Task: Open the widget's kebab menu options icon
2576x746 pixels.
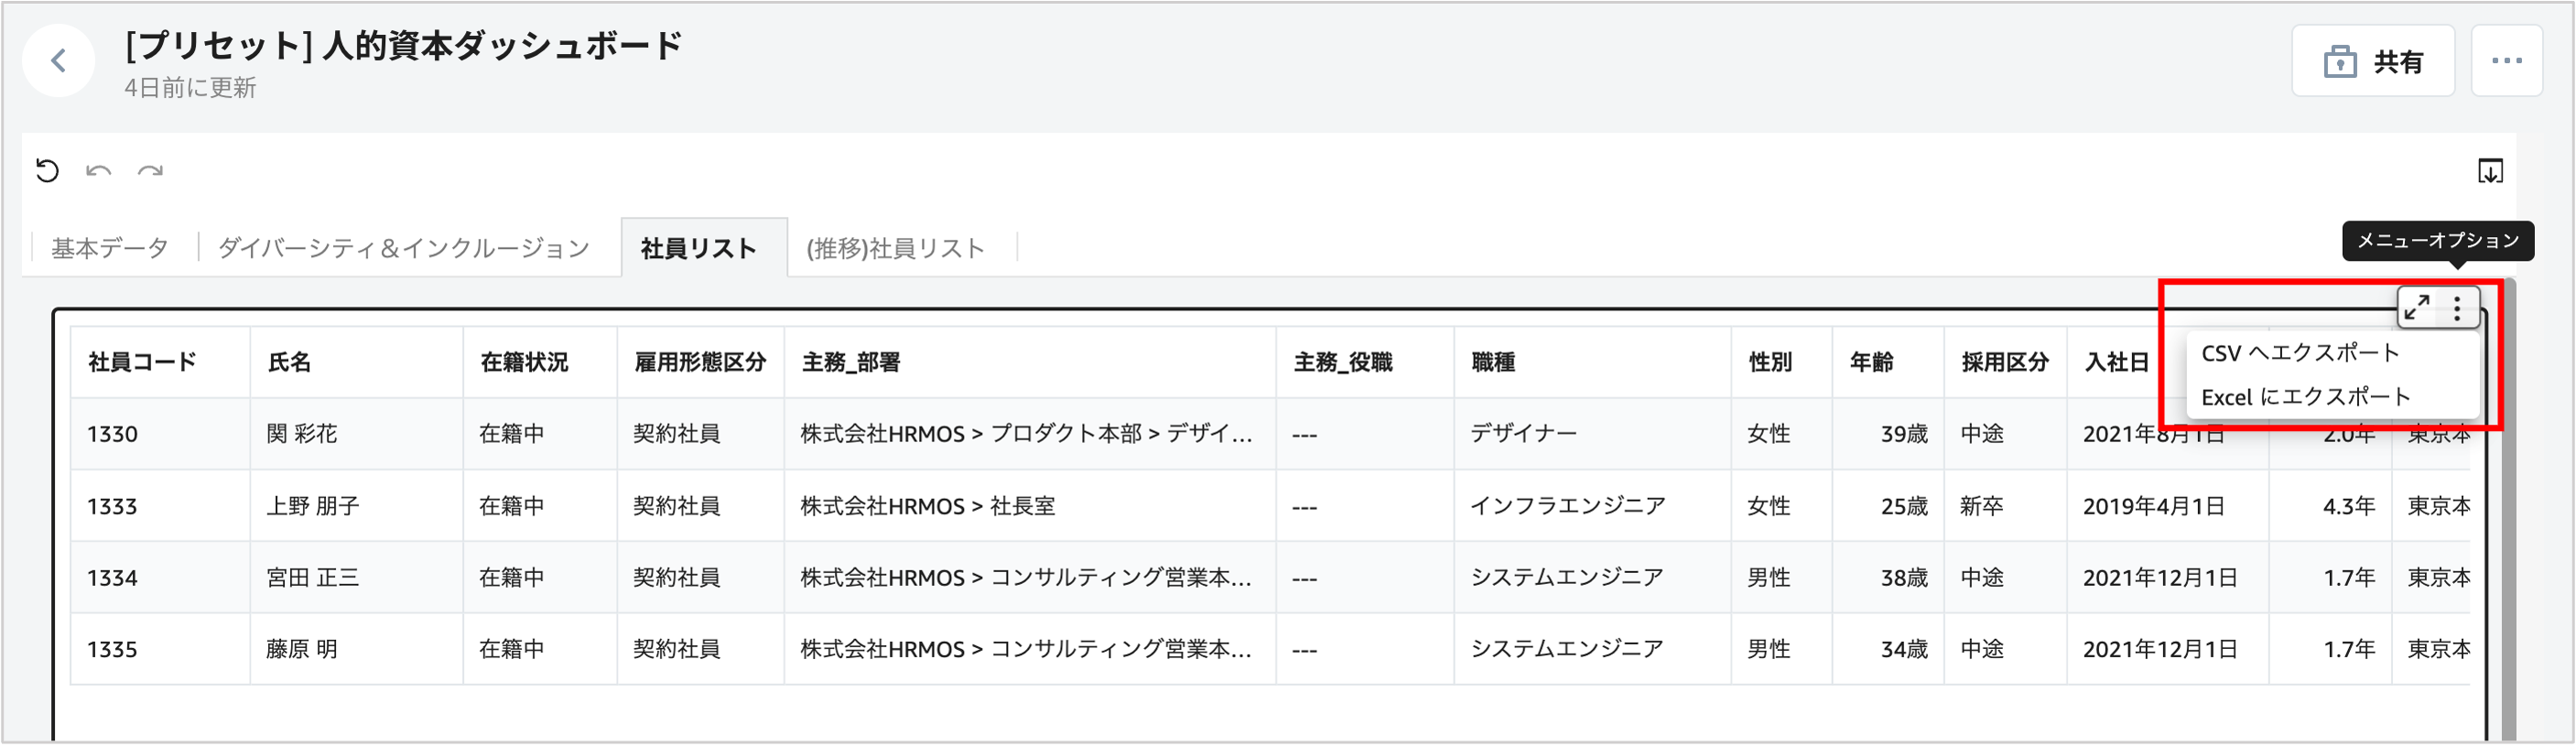Action: [2457, 308]
